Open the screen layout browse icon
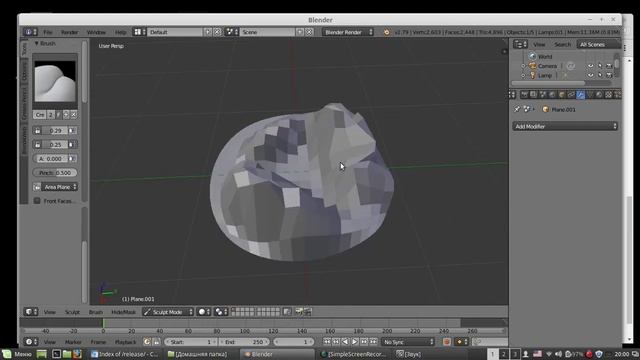This screenshot has height=360, width=640. (x=140, y=32)
